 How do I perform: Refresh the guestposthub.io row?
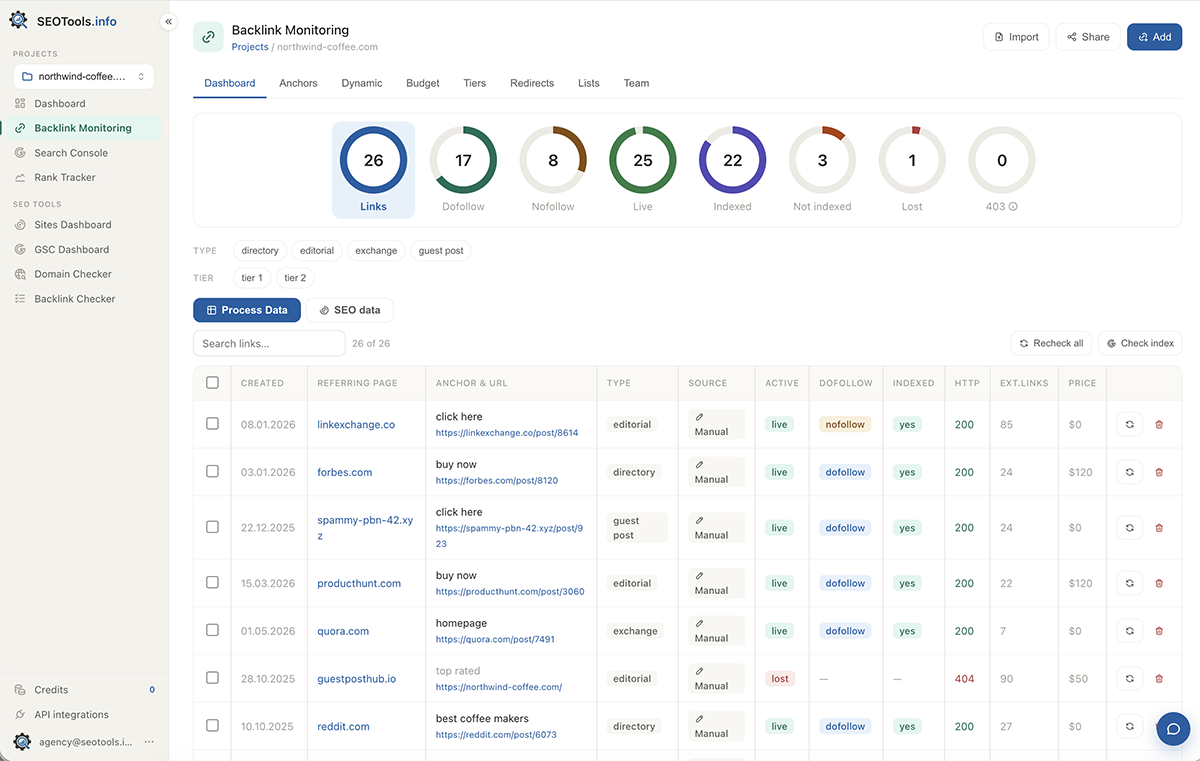pos(1129,678)
